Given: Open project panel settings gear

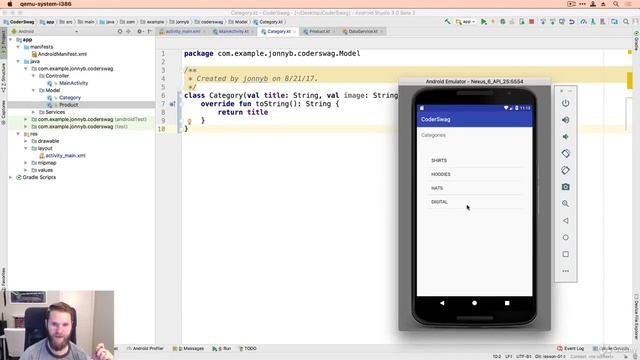Looking at the screenshot, I should coord(140,31).
